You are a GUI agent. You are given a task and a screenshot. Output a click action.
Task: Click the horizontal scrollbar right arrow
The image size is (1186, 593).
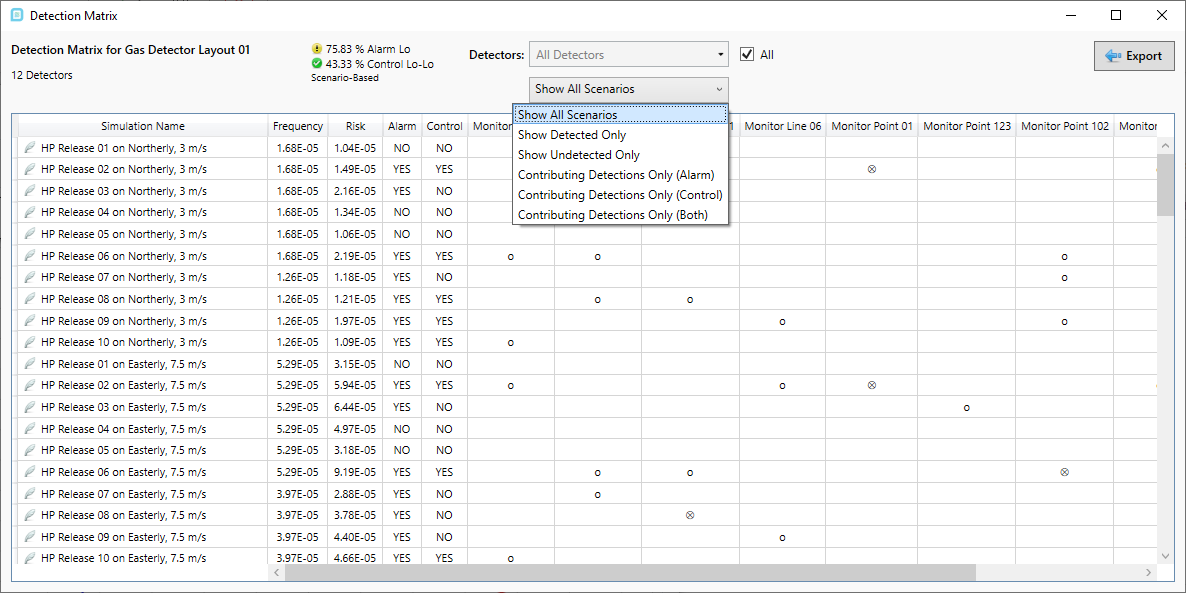(x=1150, y=573)
